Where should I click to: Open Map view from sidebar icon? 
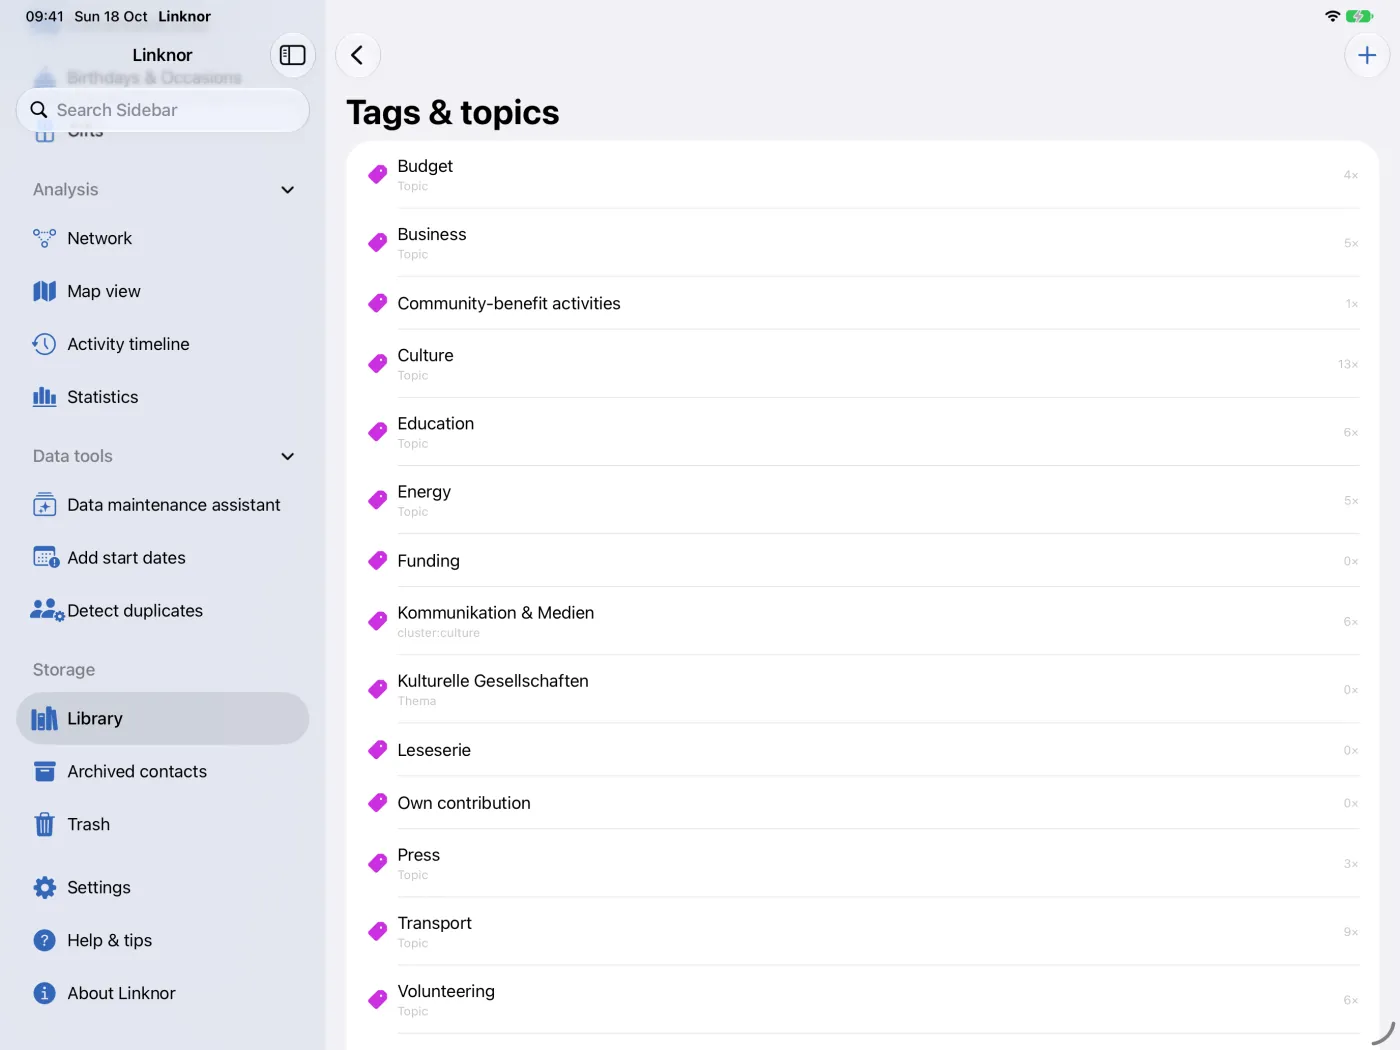click(x=44, y=291)
